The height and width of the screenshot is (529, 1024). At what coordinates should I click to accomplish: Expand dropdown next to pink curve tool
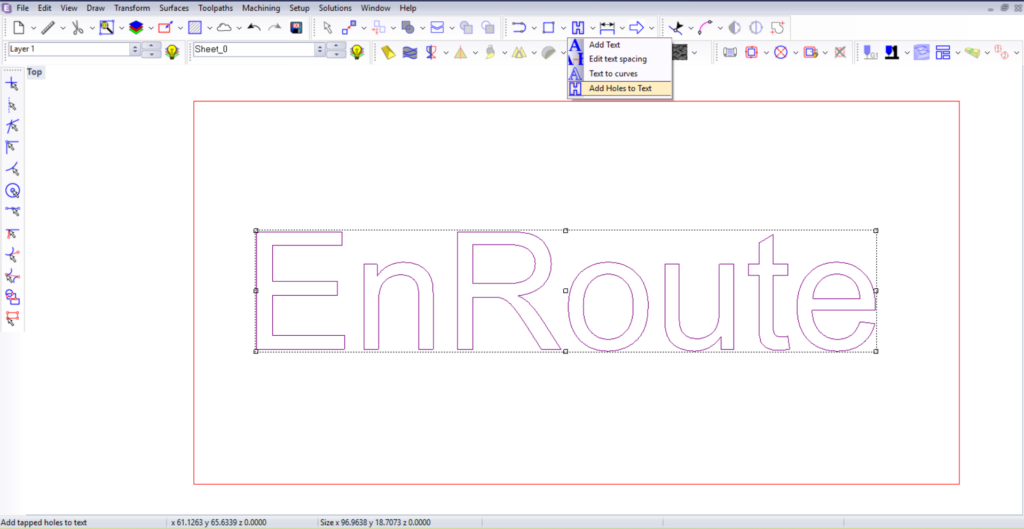[720, 28]
